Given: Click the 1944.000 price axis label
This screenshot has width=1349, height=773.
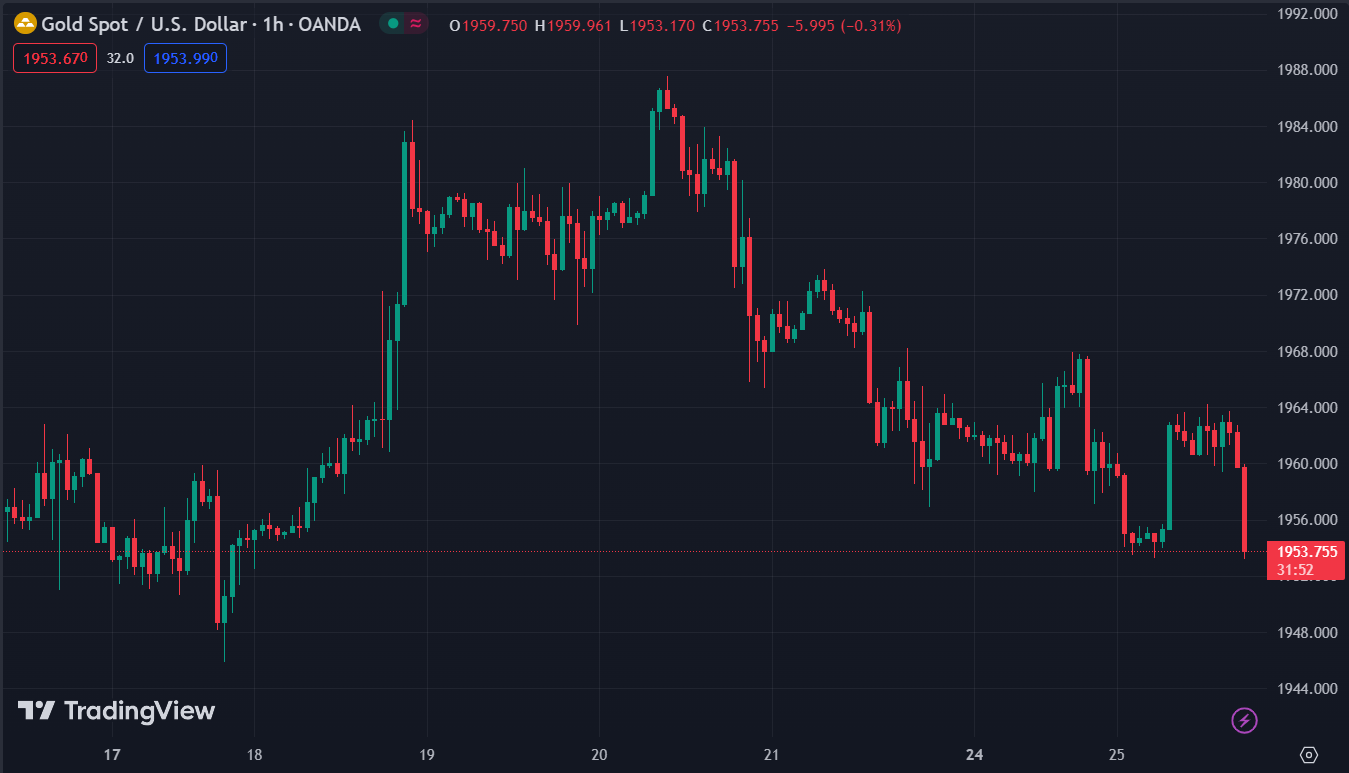Looking at the screenshot, I should (1308, 689).
